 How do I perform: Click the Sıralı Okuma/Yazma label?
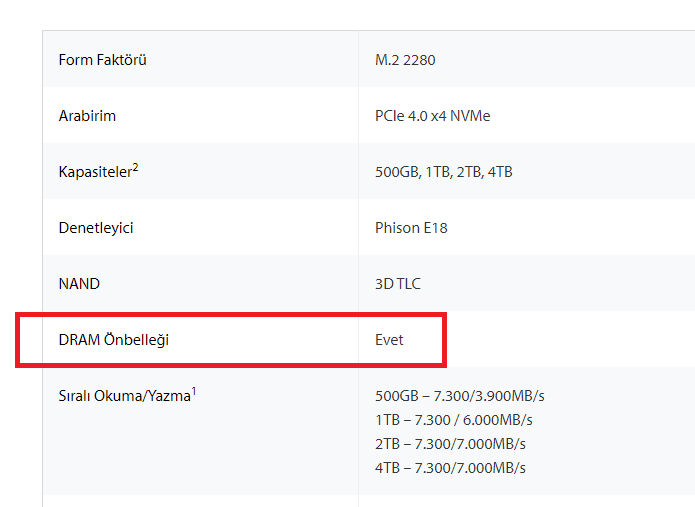pyautogui.click(x=124, y=396)
